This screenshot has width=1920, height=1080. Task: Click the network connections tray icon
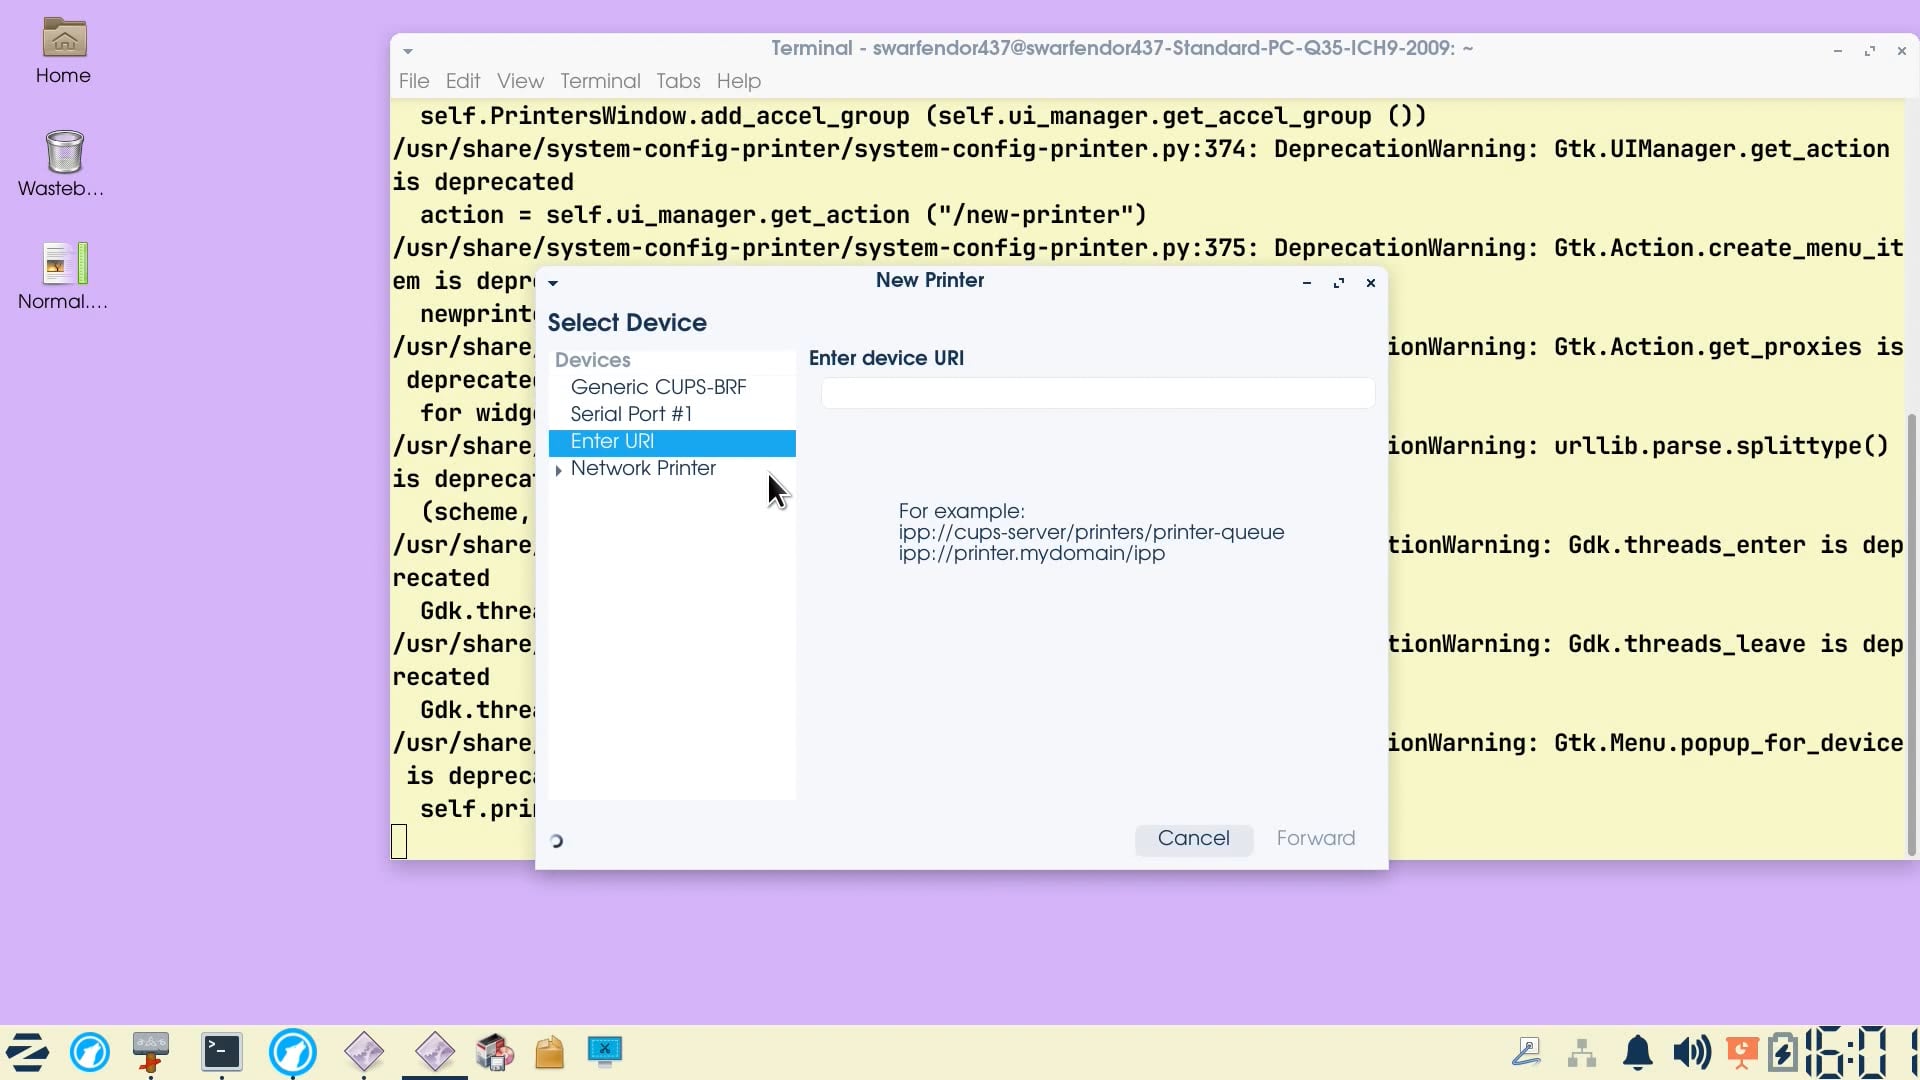pyautogui.click(x=1582, y=1053)
